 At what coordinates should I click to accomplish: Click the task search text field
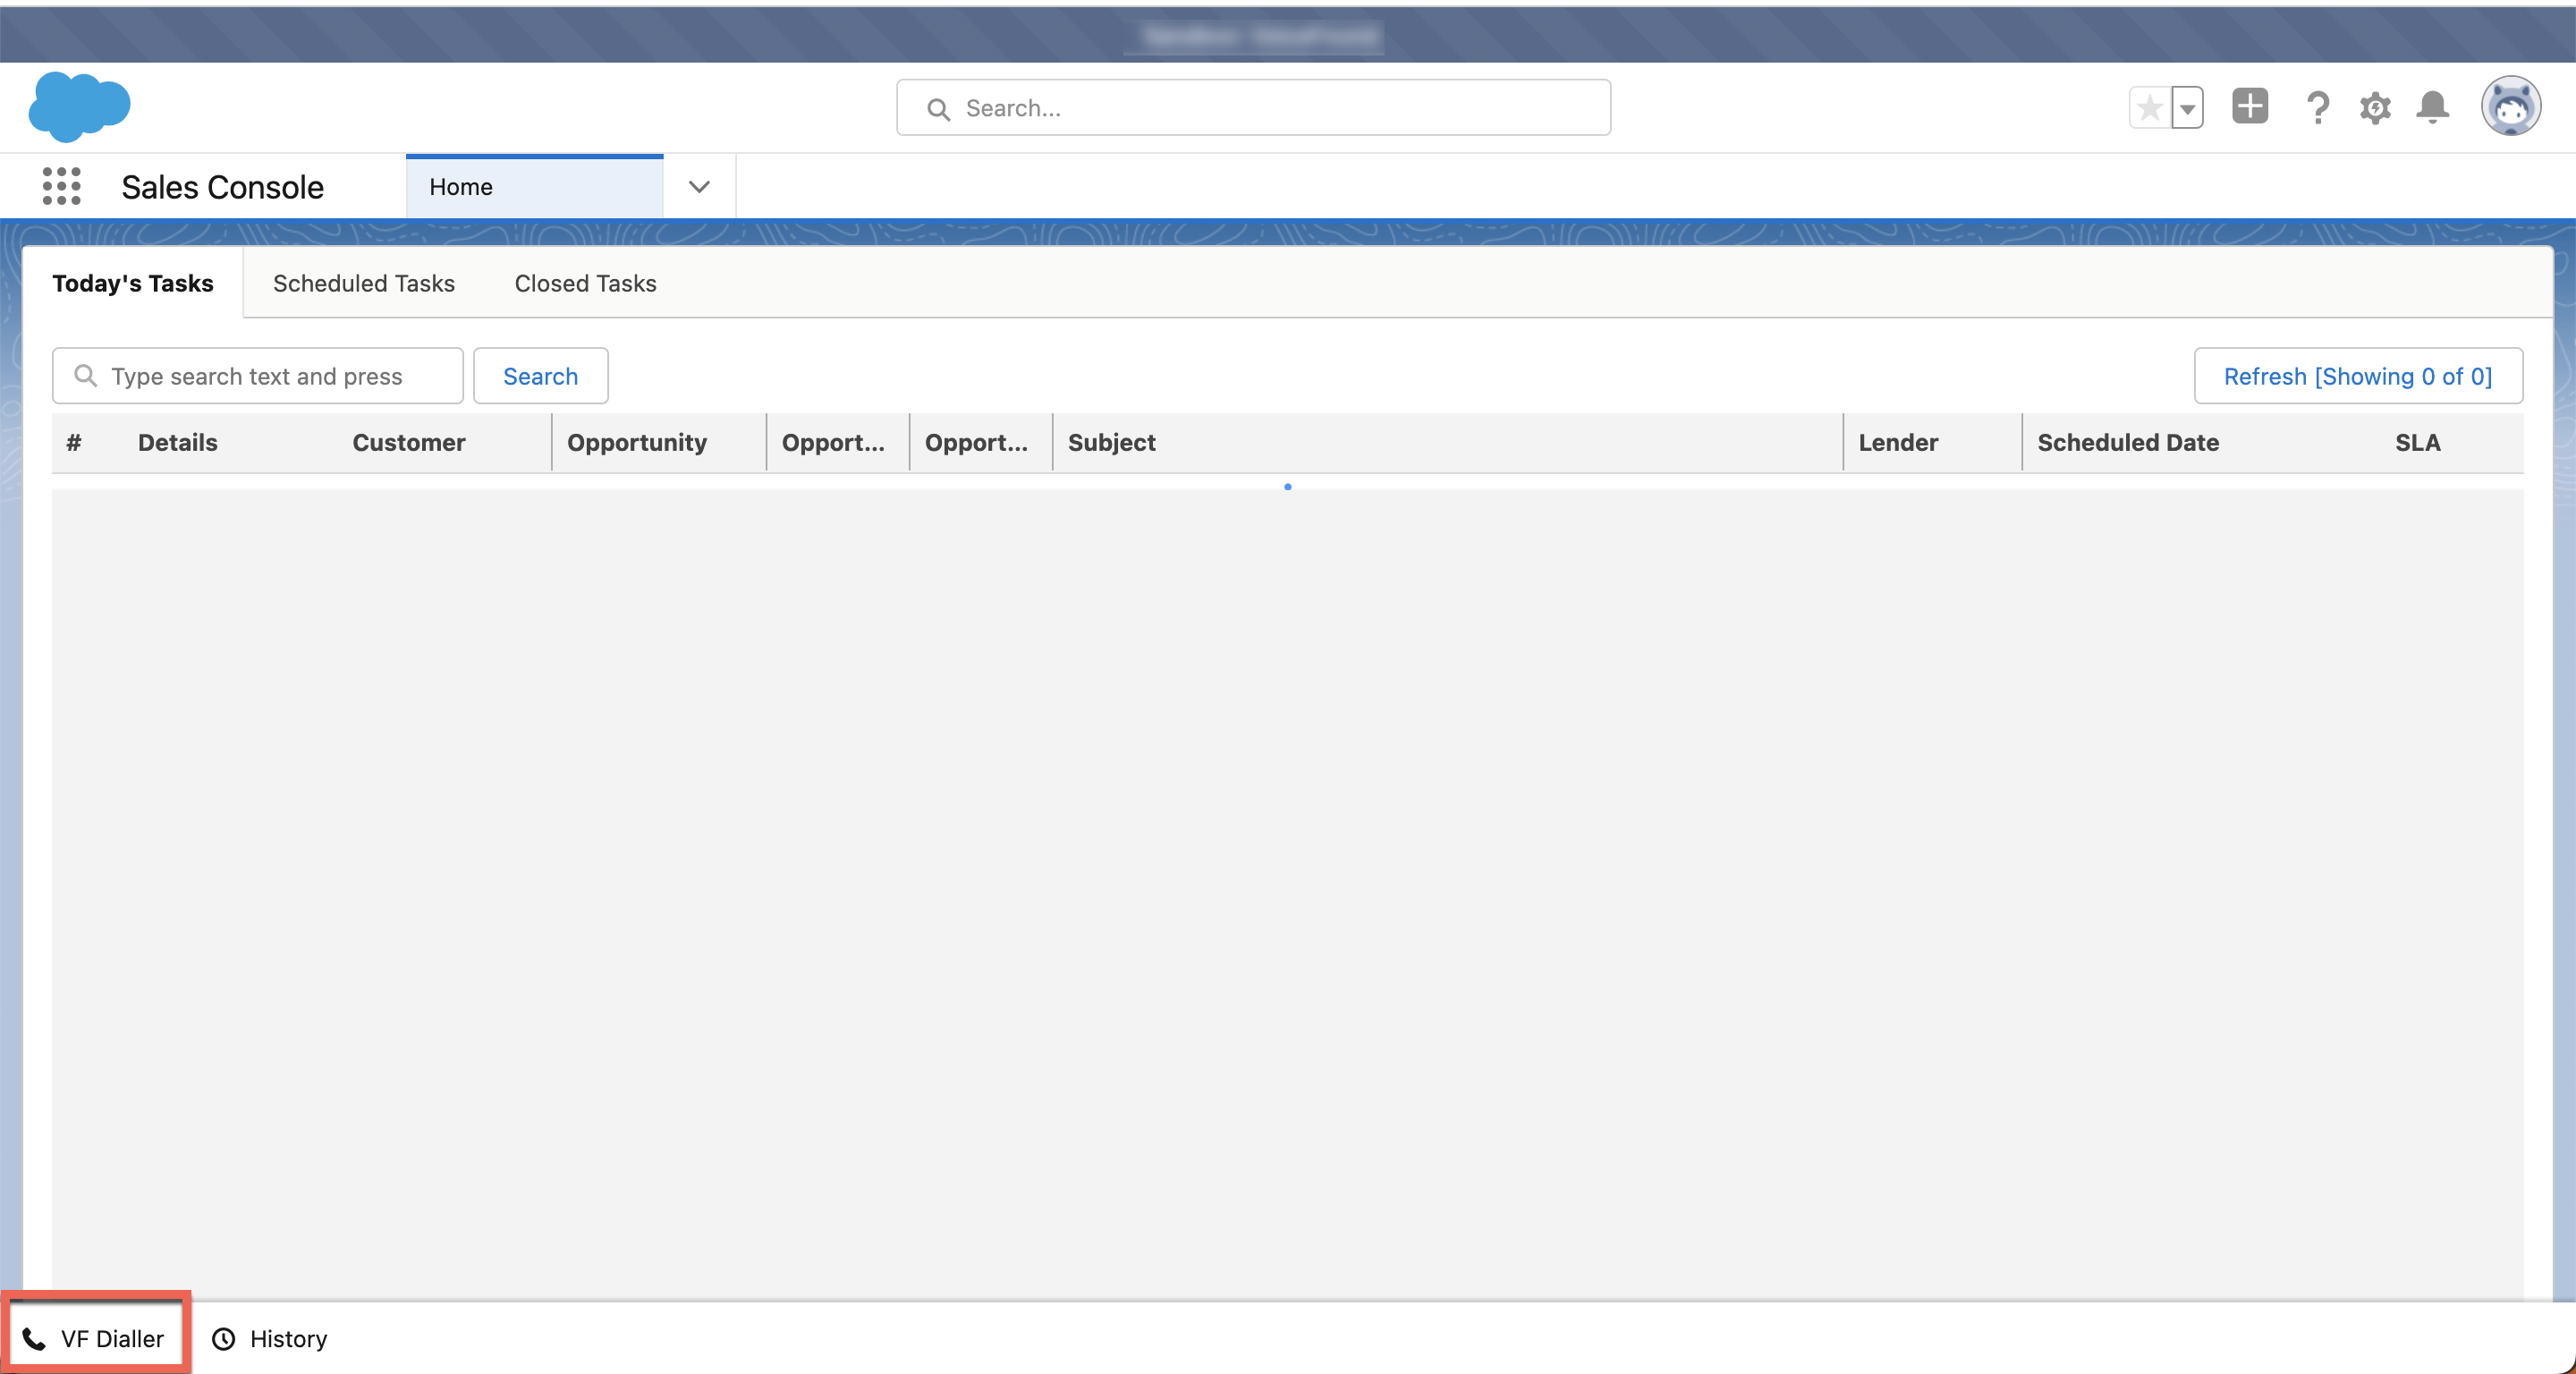click(x=257, y=376)
